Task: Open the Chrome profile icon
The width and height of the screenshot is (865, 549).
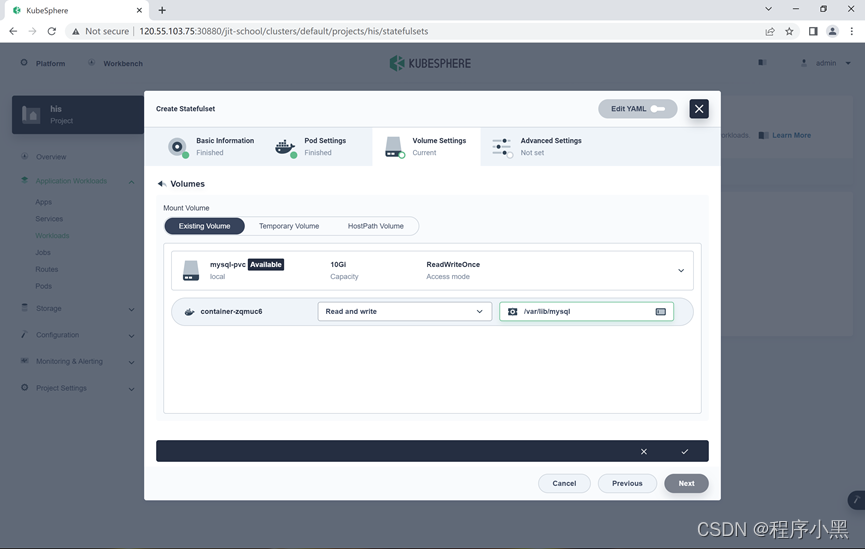Action: pos(832,31)
